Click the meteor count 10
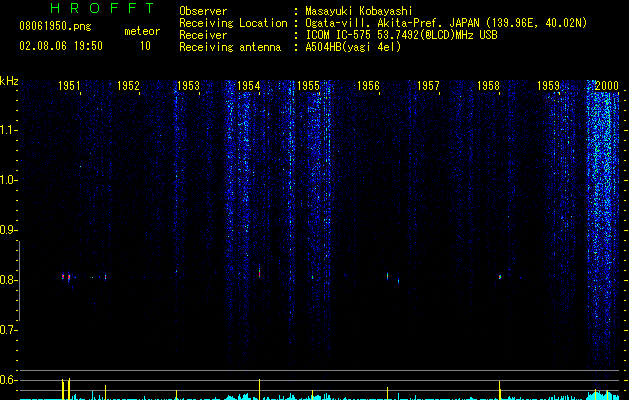 click(145, 46)
